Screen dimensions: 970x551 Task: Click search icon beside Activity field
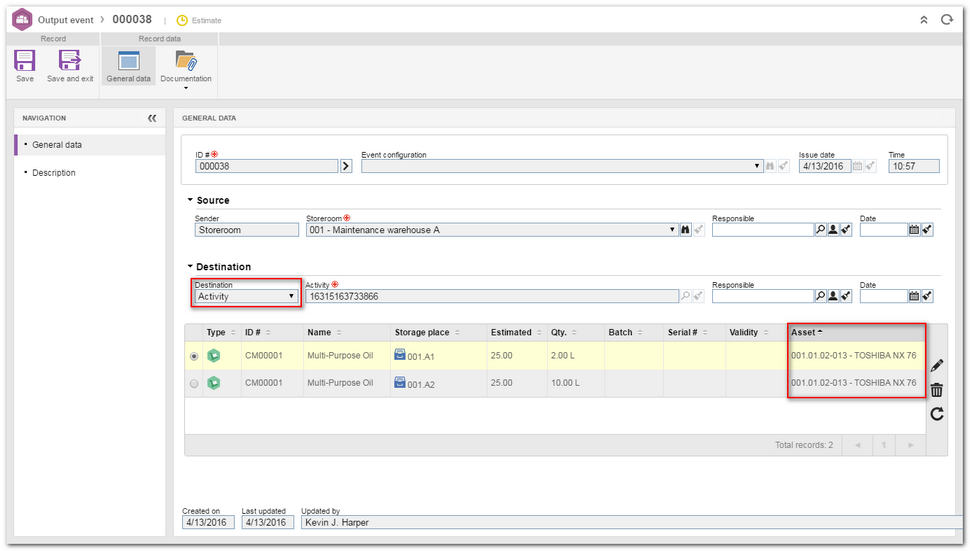tap(685, 296)
